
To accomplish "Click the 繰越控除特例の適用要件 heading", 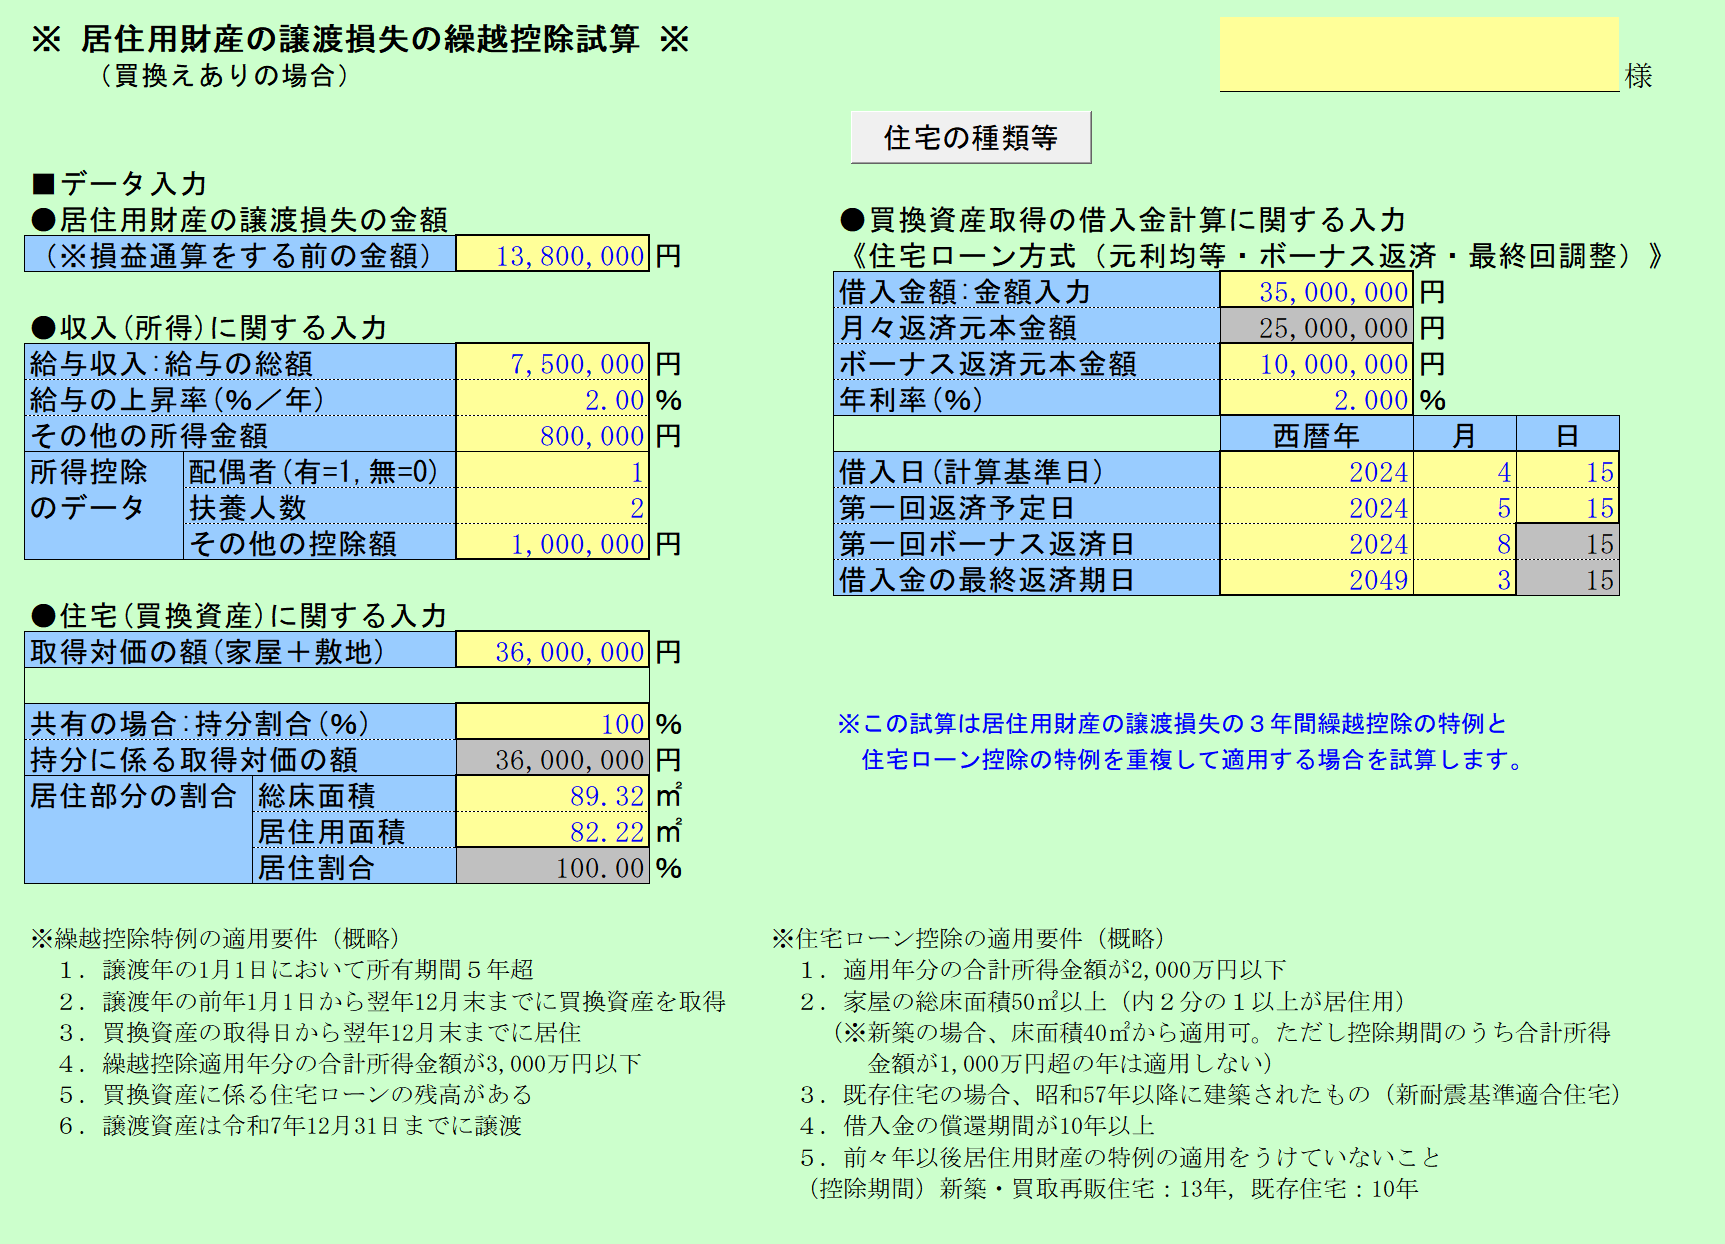I will [x=215, y=938].
